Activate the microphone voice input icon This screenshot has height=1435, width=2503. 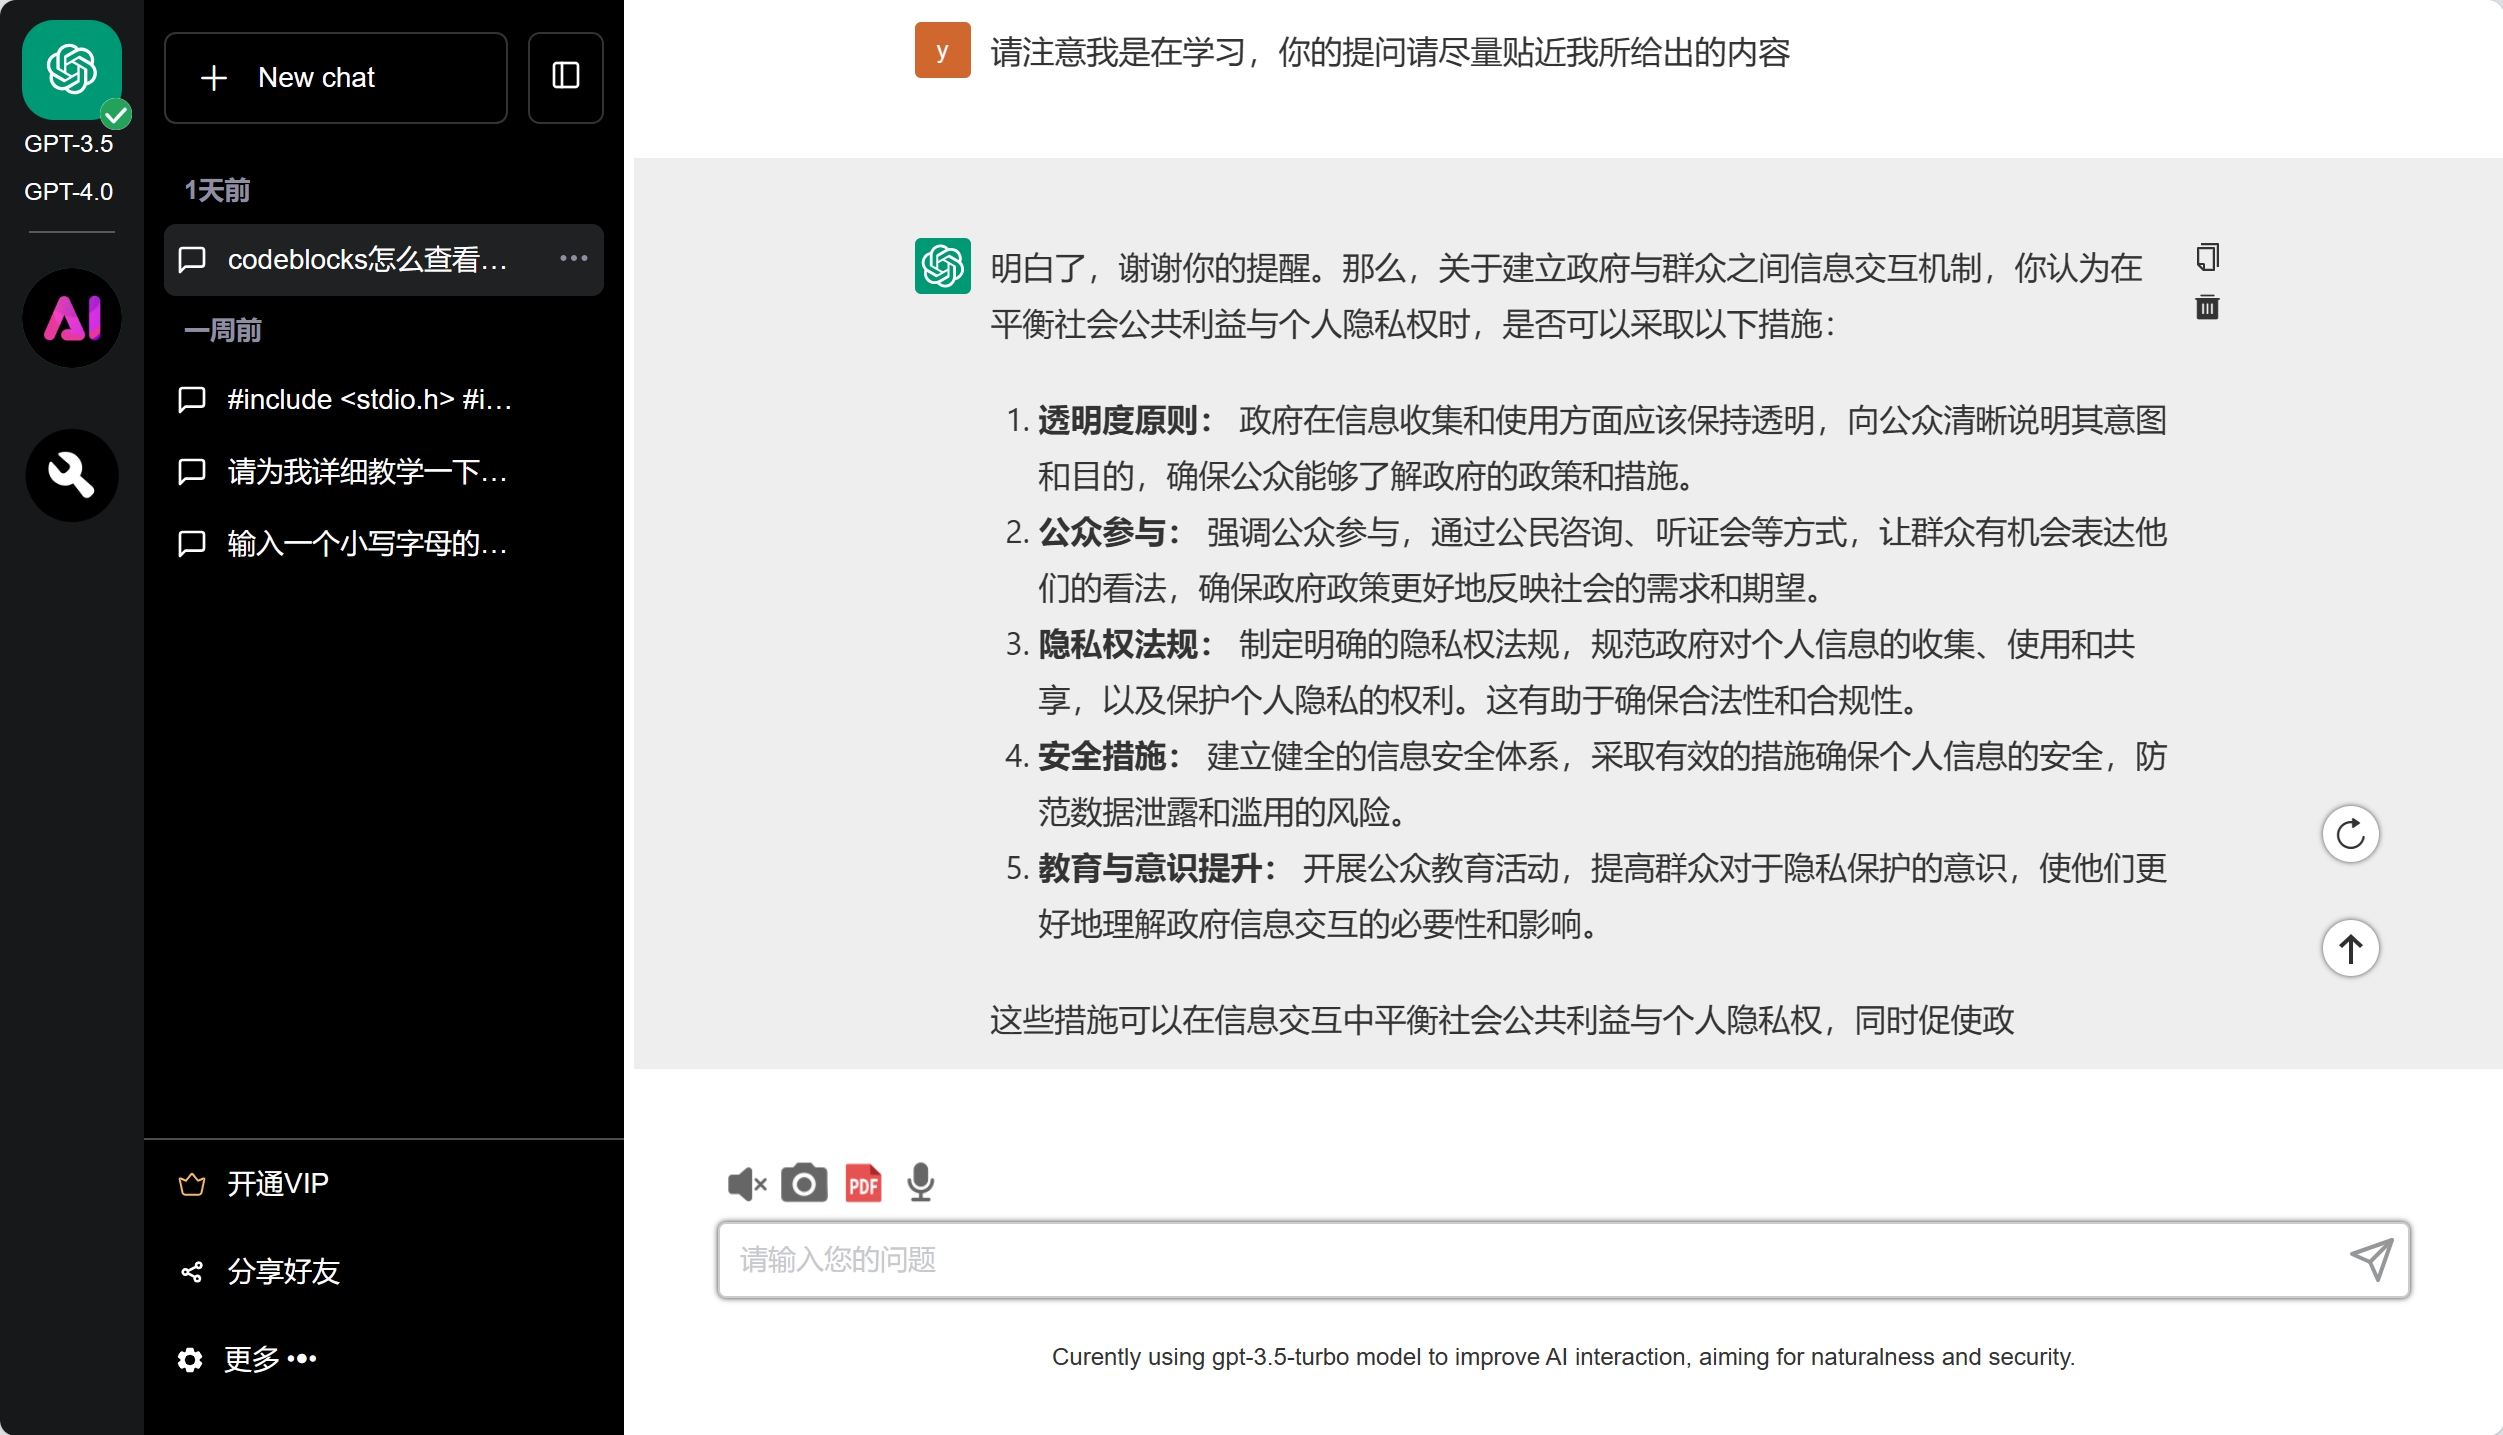tap(920, 1184)
